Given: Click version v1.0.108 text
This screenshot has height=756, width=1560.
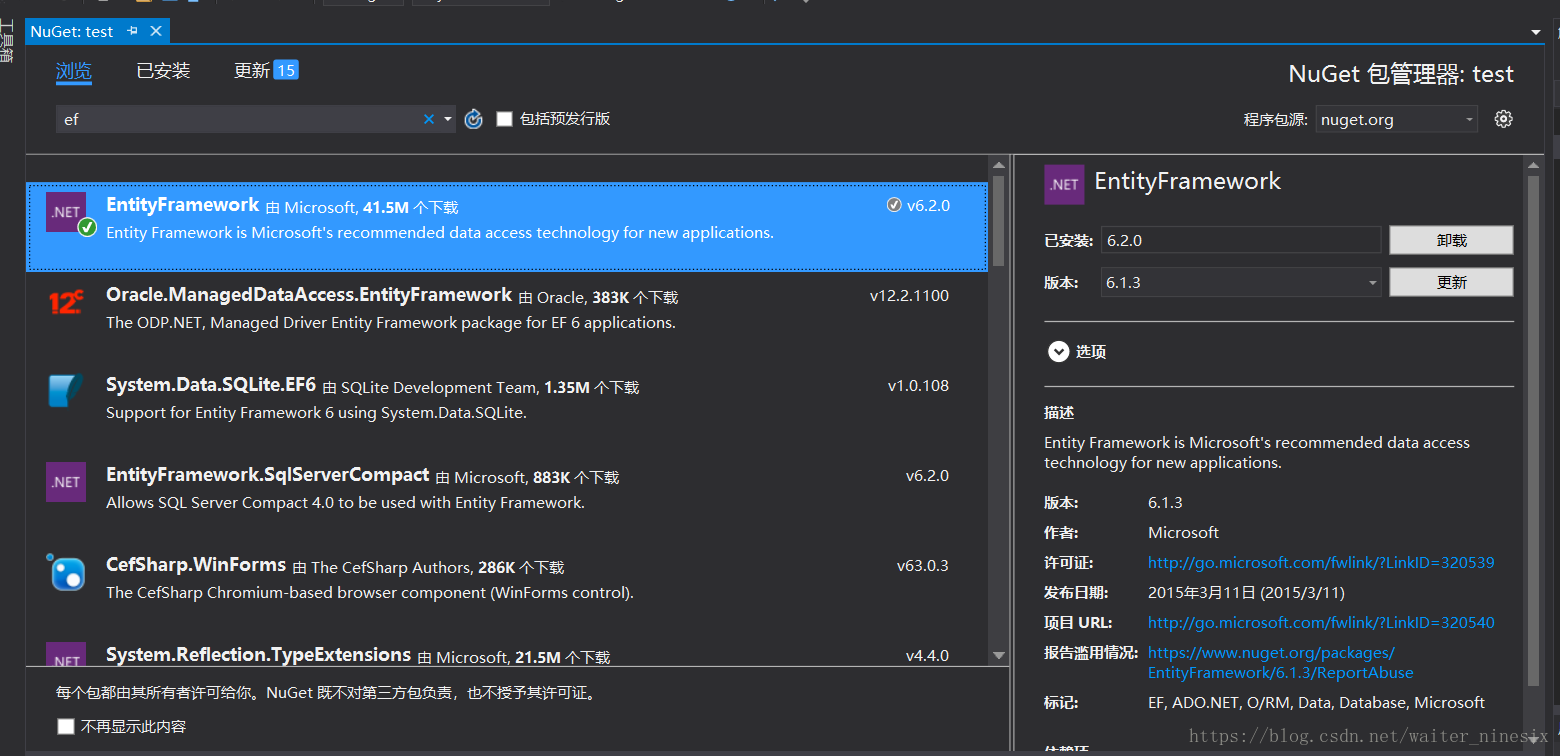Looking at the screenshot, I should [x=918, y=386].
